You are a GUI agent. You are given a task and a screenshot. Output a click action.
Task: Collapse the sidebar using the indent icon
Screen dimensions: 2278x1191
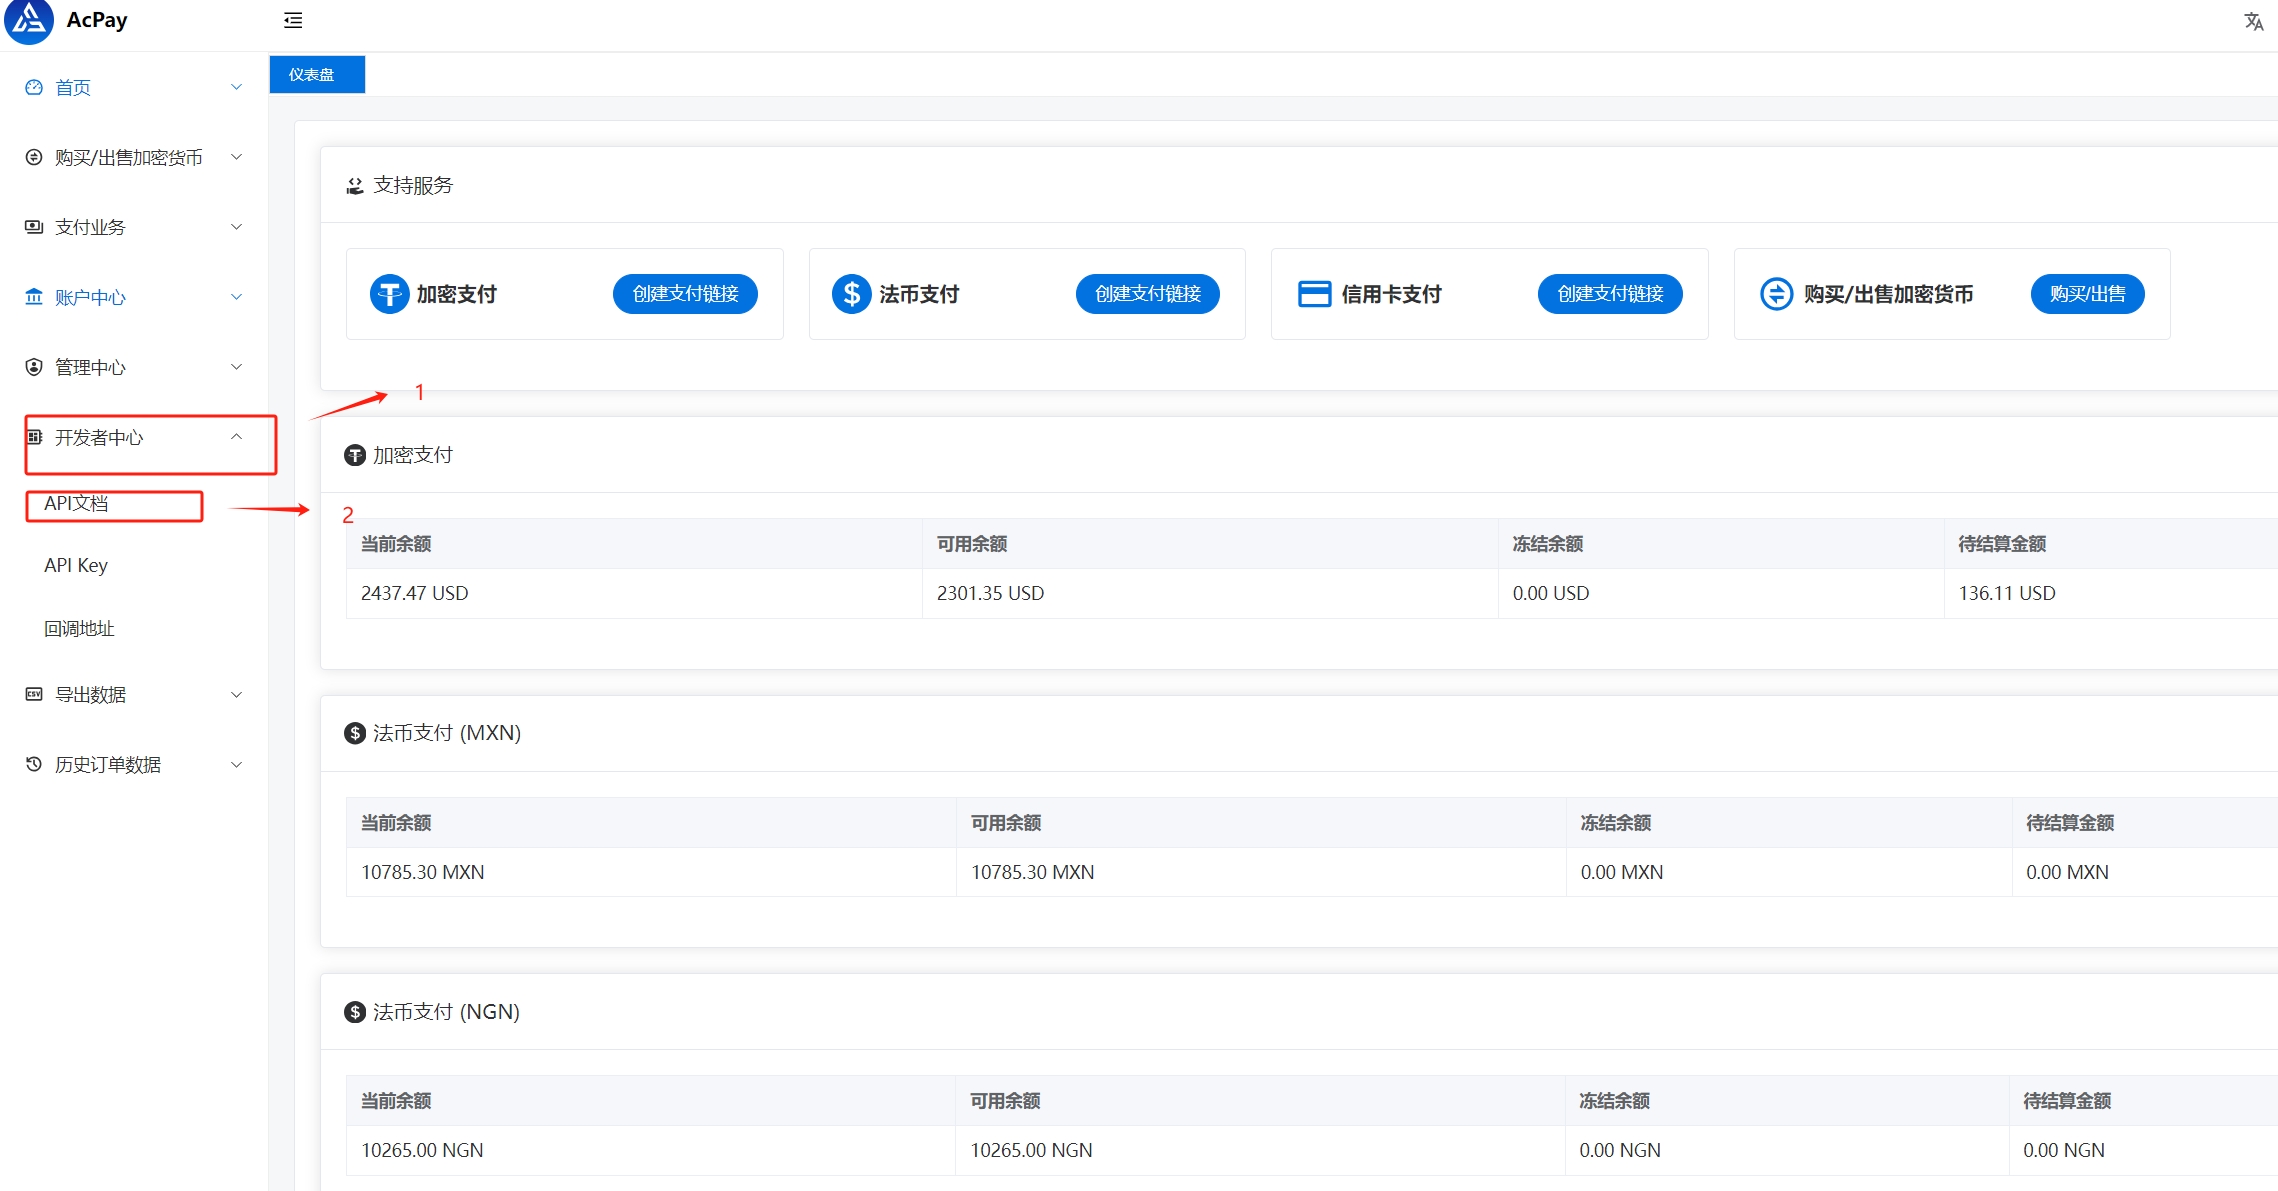coord(292,20)
